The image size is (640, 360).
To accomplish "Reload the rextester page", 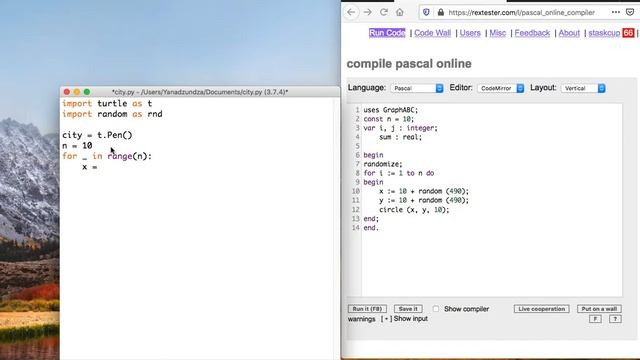I will pos(384,12).
